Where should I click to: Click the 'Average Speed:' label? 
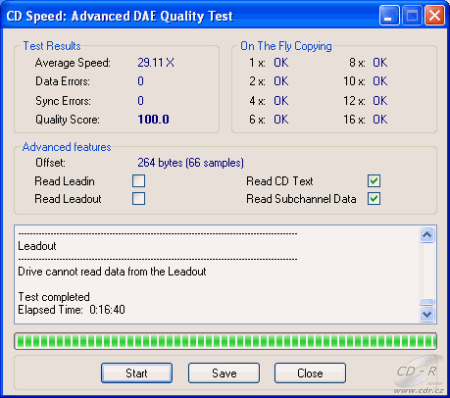[x=73, y=63]
